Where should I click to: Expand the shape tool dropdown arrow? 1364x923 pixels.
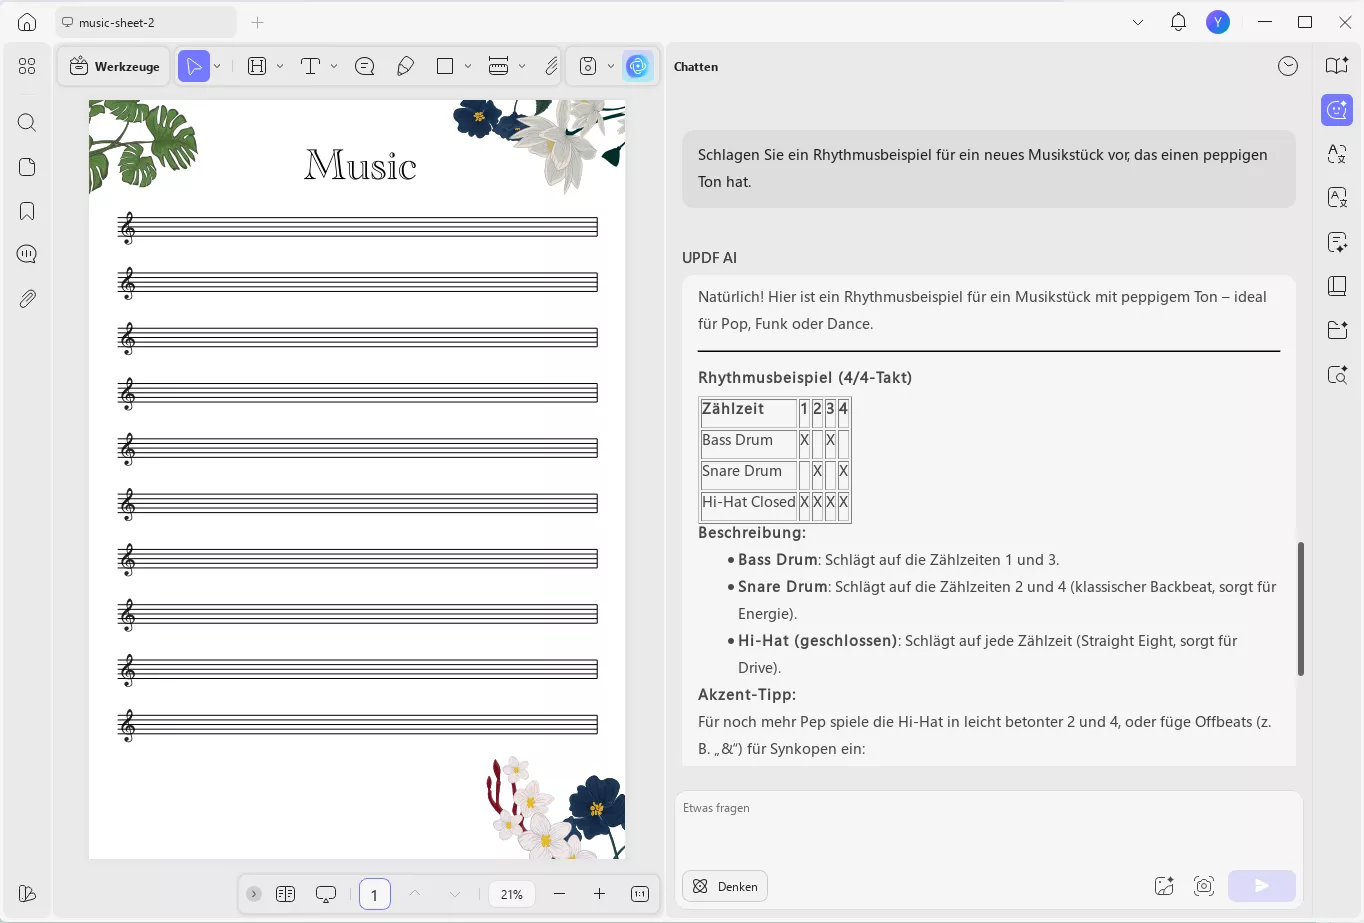tap(468, 66)
